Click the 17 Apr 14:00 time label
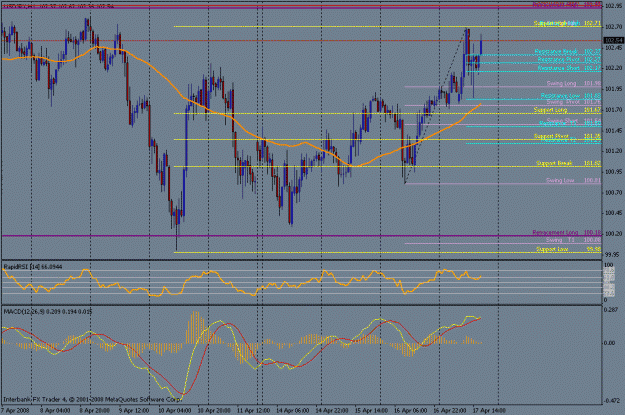 point(489,410)
